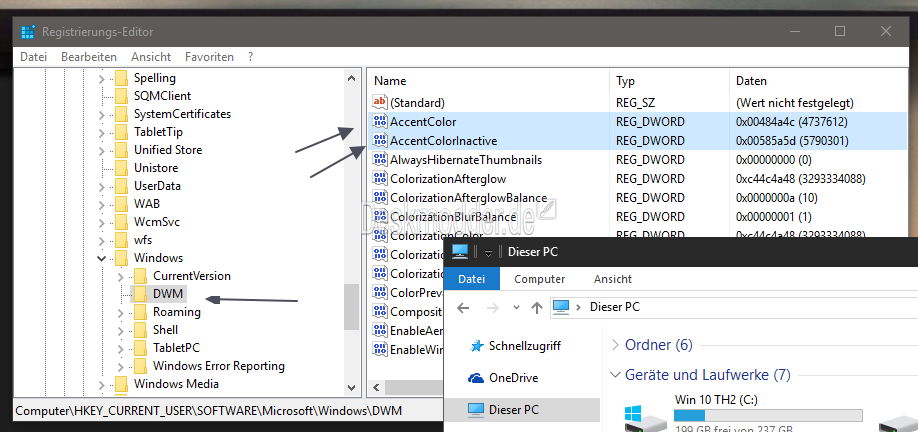The height and width of the screenshot is (432, 918).
Task: Click the ColorizationAfterglow DWORD icon
Action: (380, 179)
